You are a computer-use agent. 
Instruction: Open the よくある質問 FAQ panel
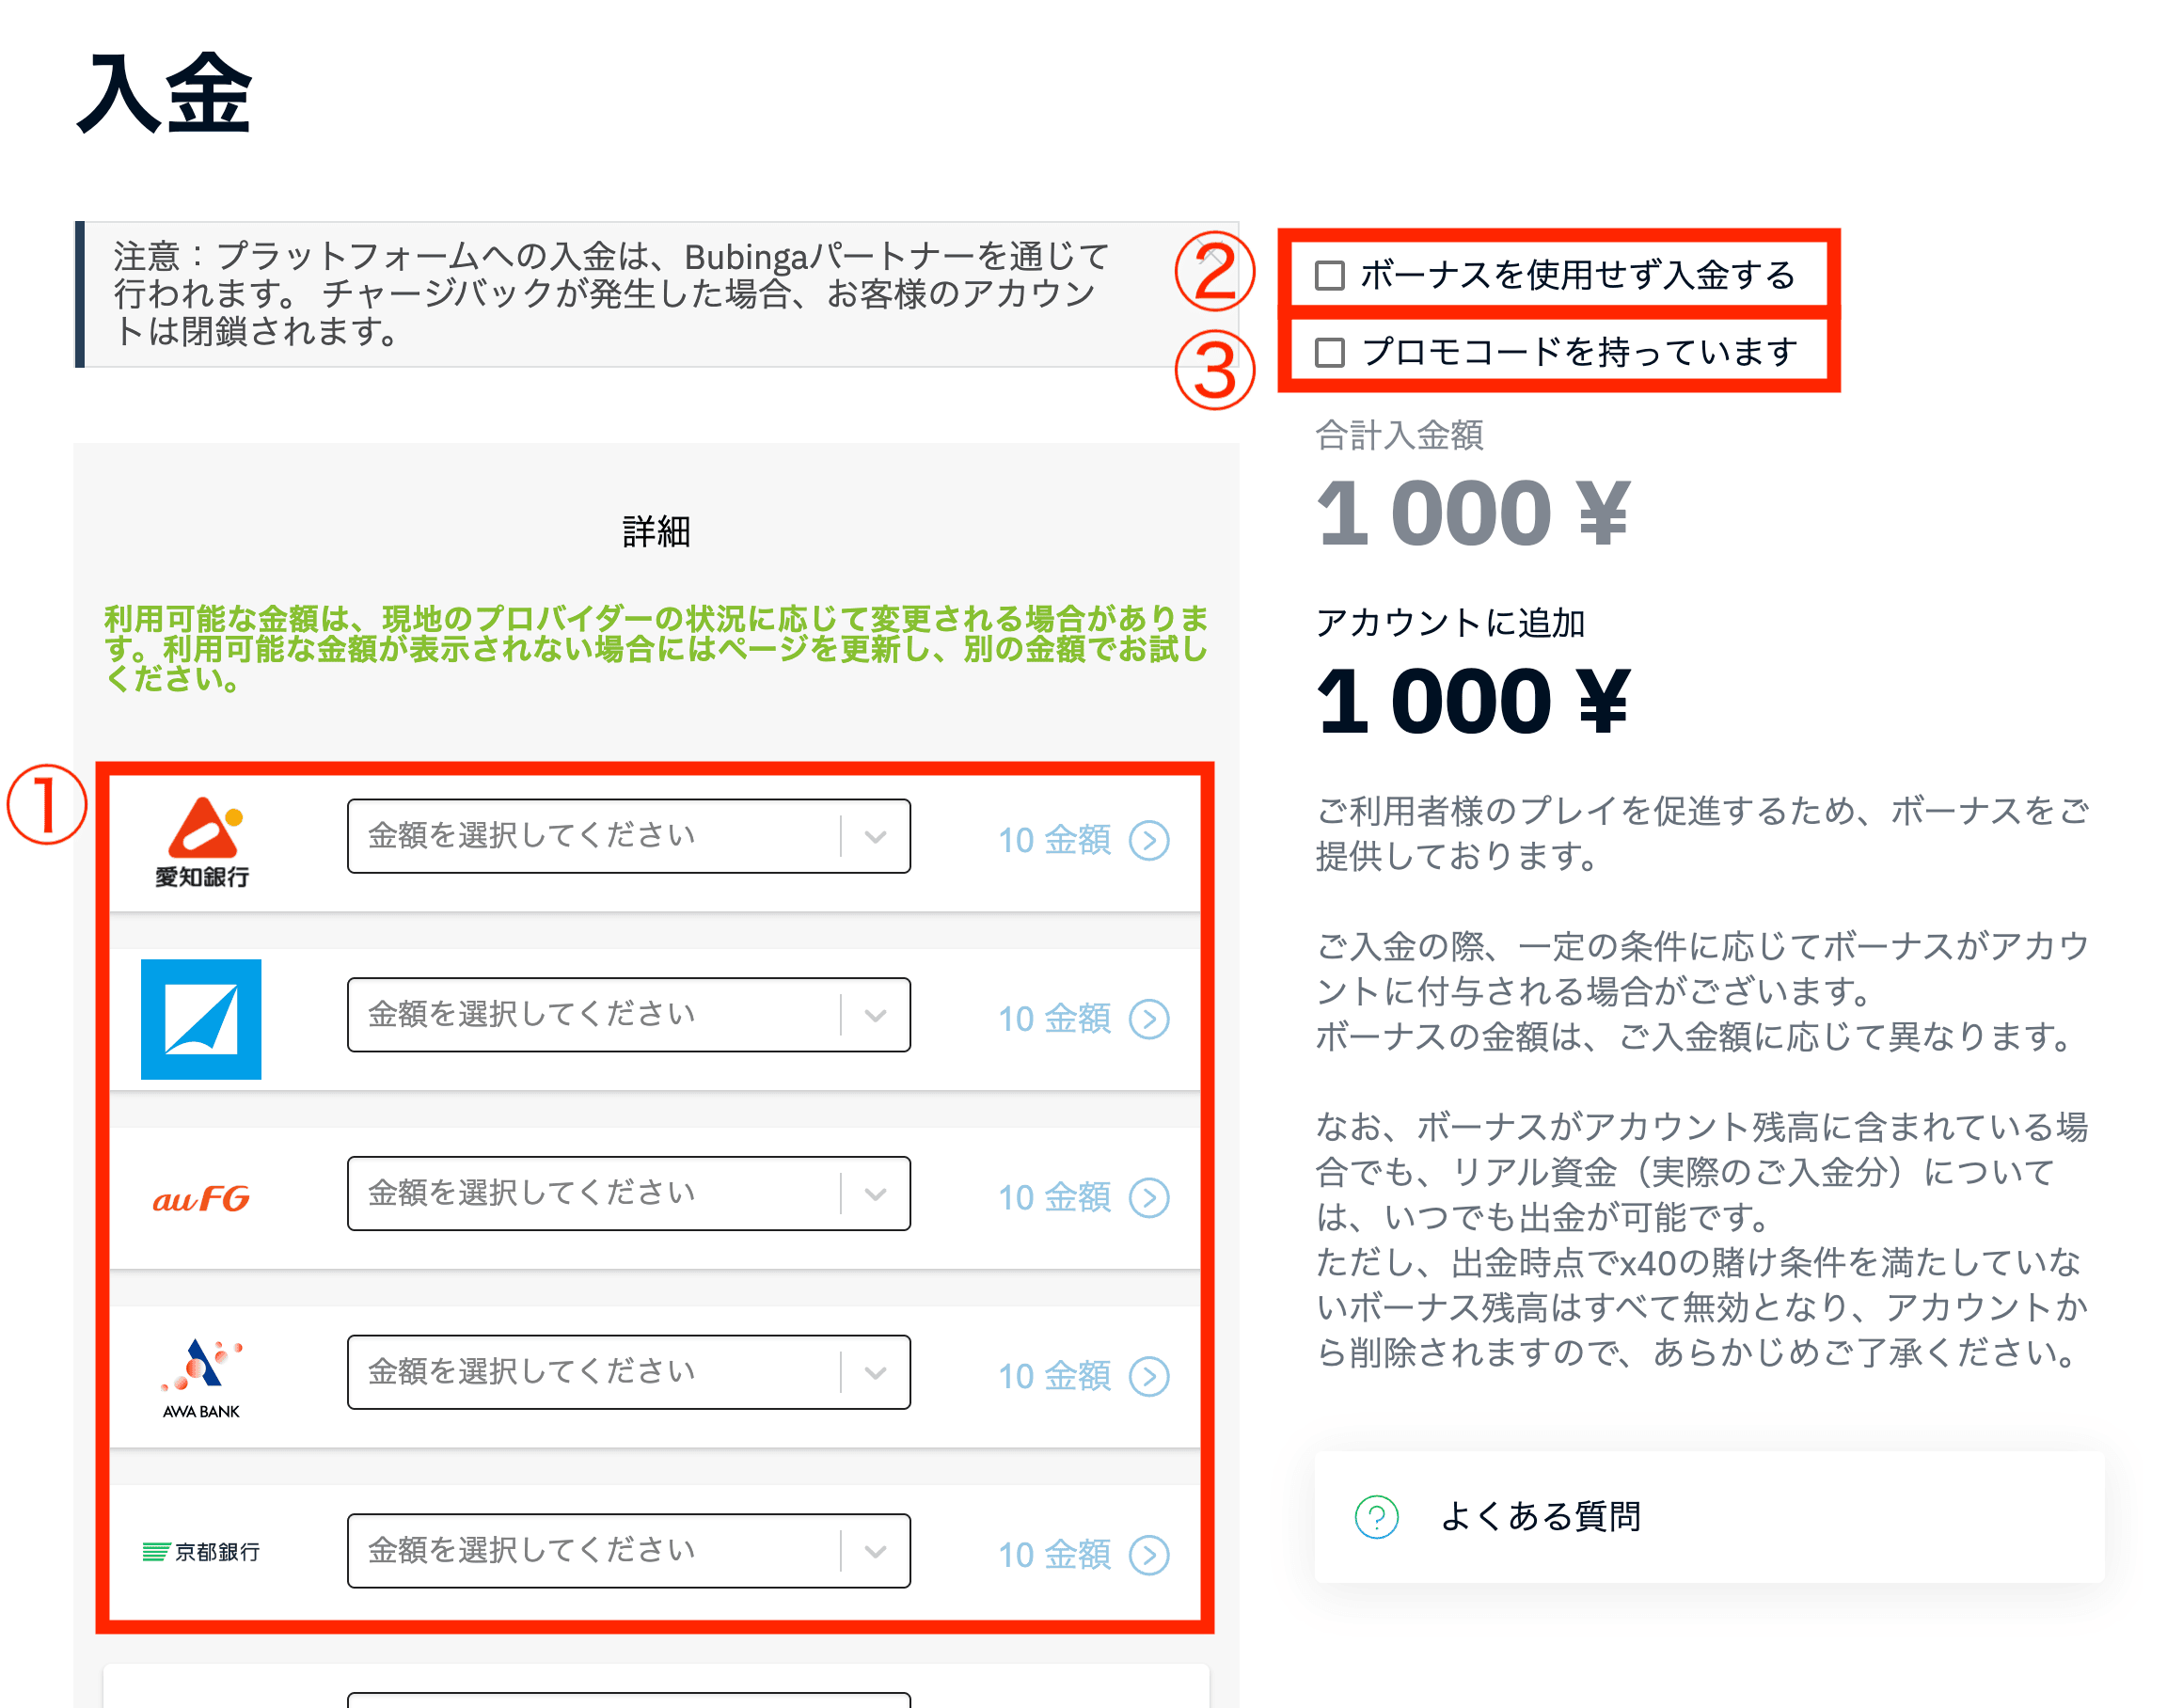[x=1540, y=1516]
